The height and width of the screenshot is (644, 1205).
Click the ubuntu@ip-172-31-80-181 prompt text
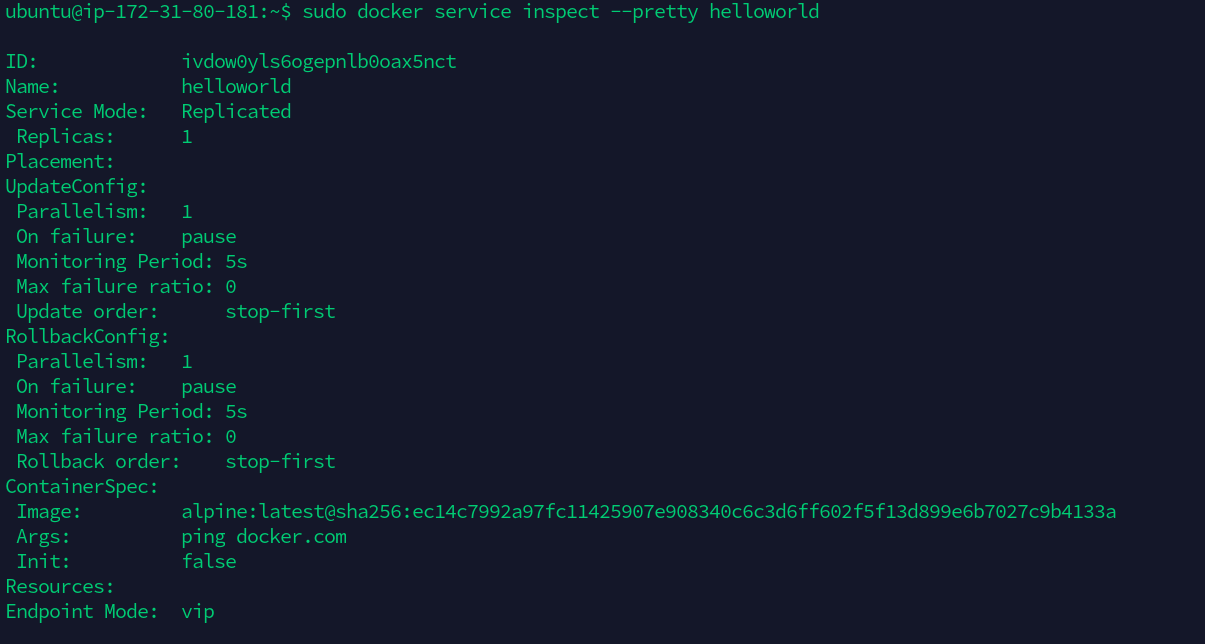point(137,12)
